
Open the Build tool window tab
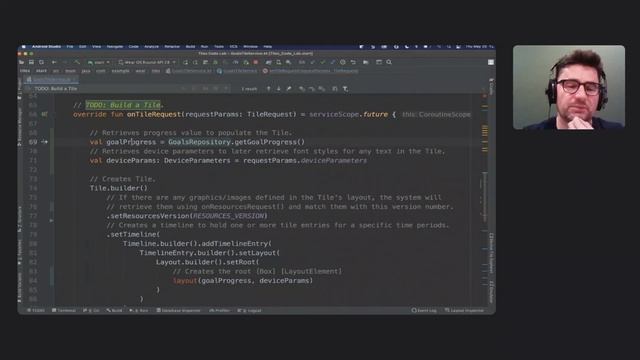(x=114, y=311)
